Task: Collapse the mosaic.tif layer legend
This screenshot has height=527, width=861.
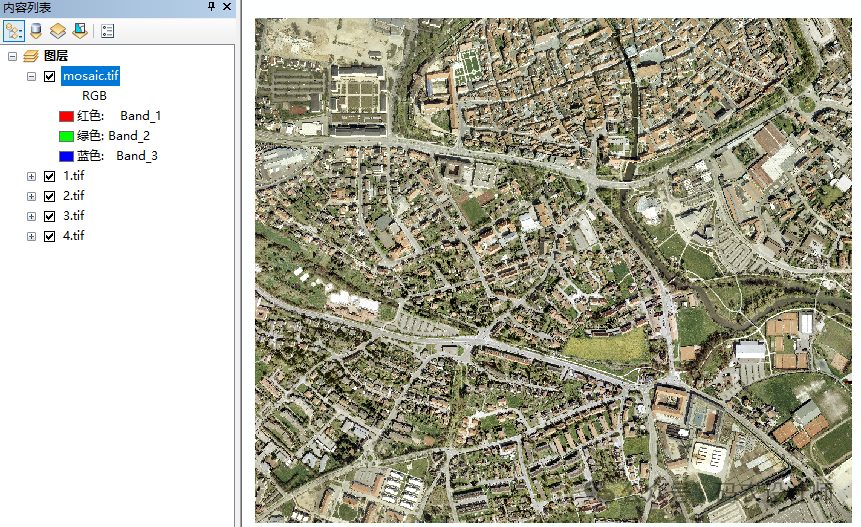Action: 31,76
